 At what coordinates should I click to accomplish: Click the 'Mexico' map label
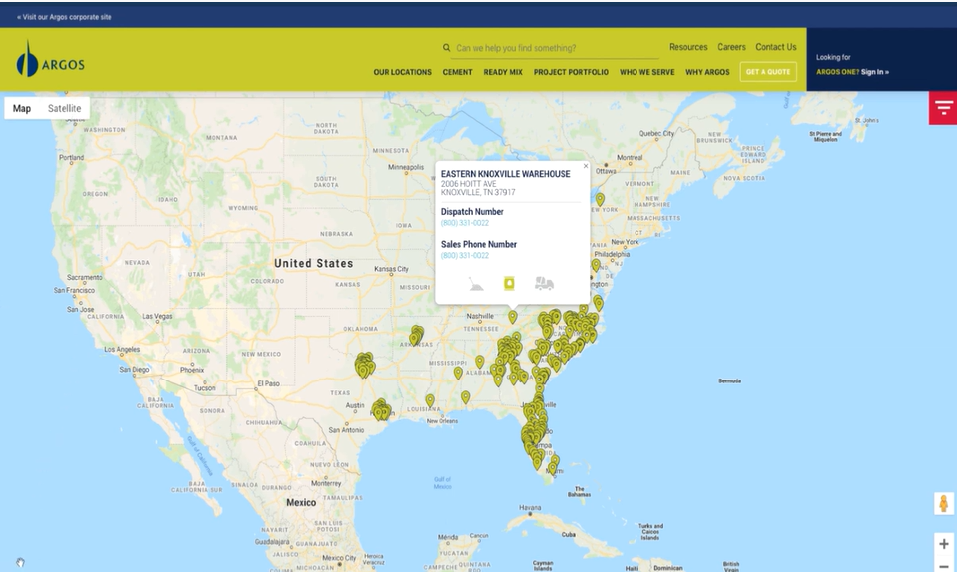click(301, 502)
